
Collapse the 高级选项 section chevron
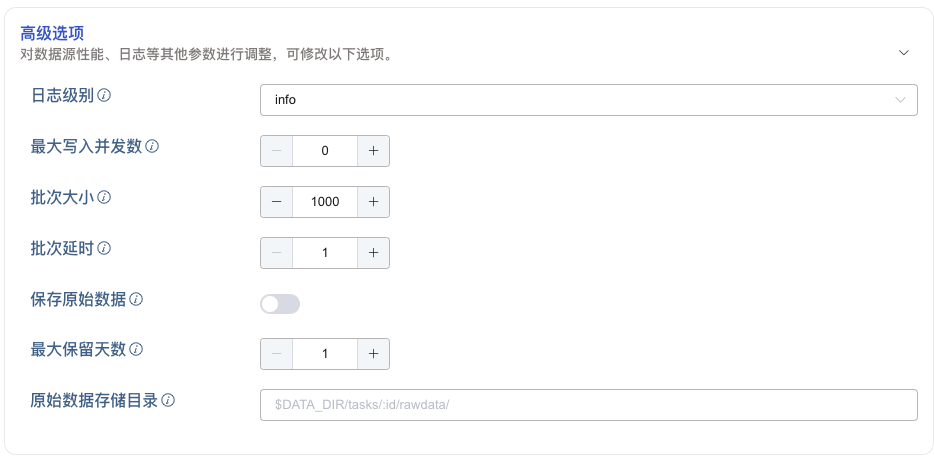click(x=904, y=52)
